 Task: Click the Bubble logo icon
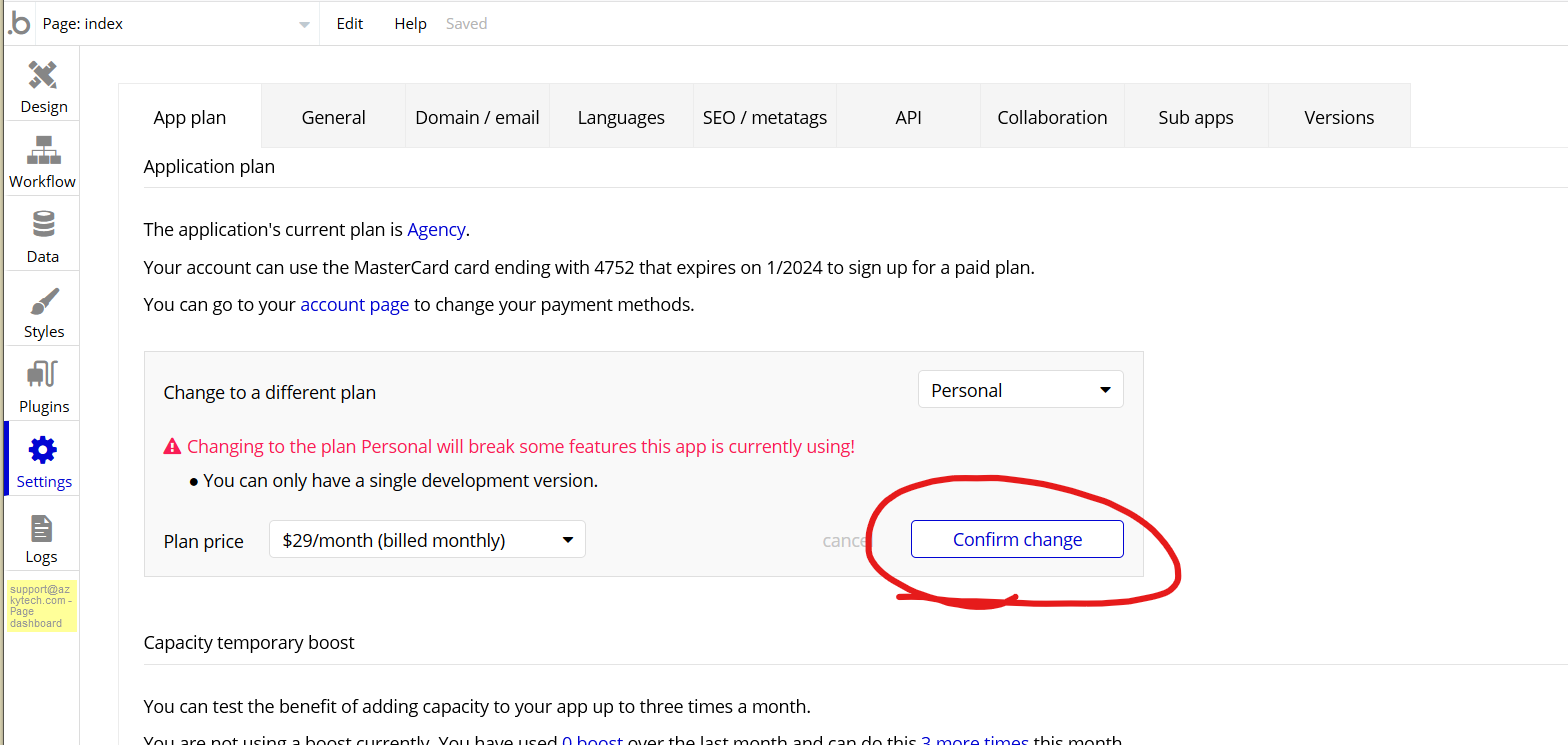pos(18,23)
